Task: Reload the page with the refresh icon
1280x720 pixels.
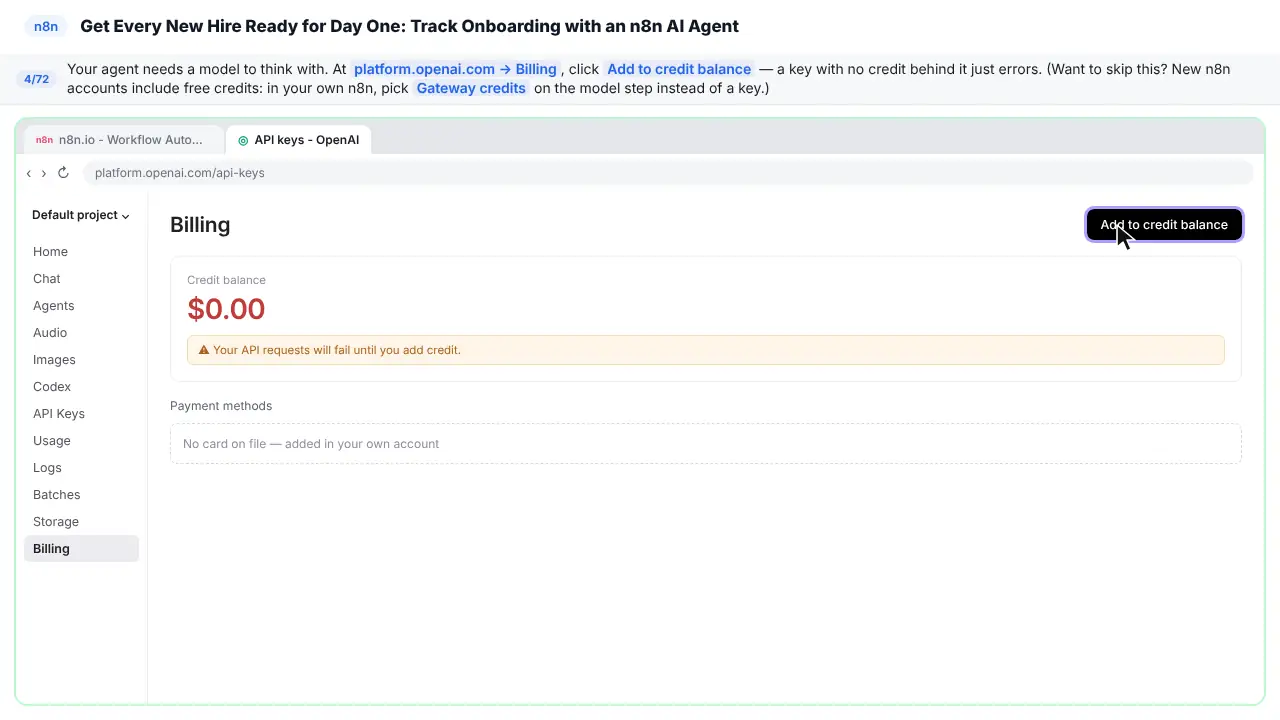Action: pos(63,173)
